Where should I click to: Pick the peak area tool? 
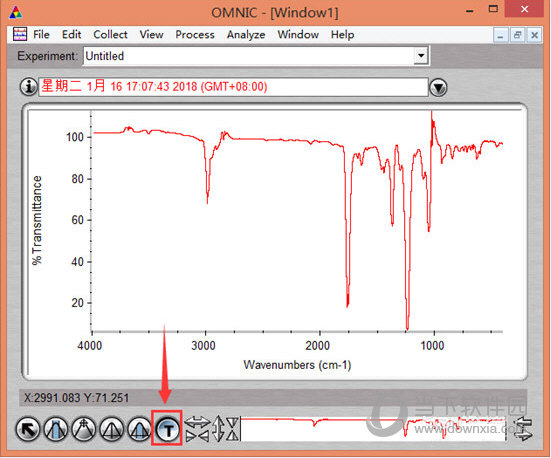[x=140, y=429]
